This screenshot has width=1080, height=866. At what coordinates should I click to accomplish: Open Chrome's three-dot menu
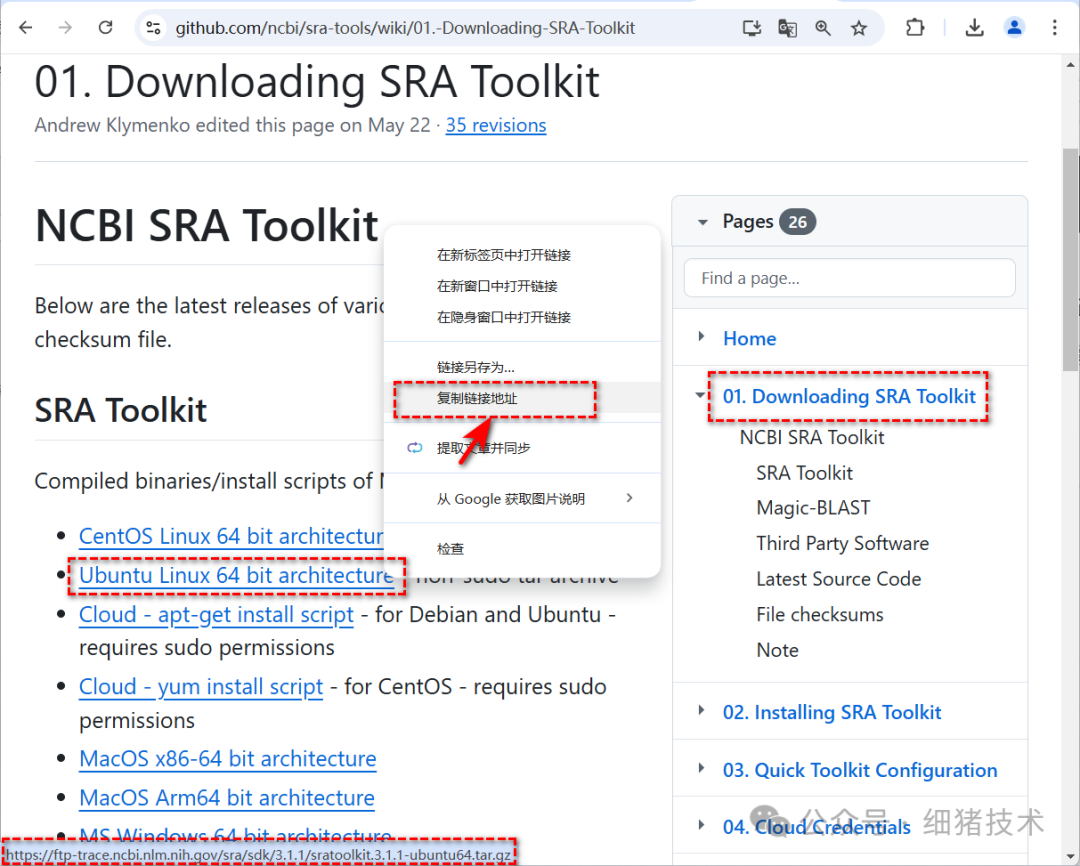coord(1056,27)
